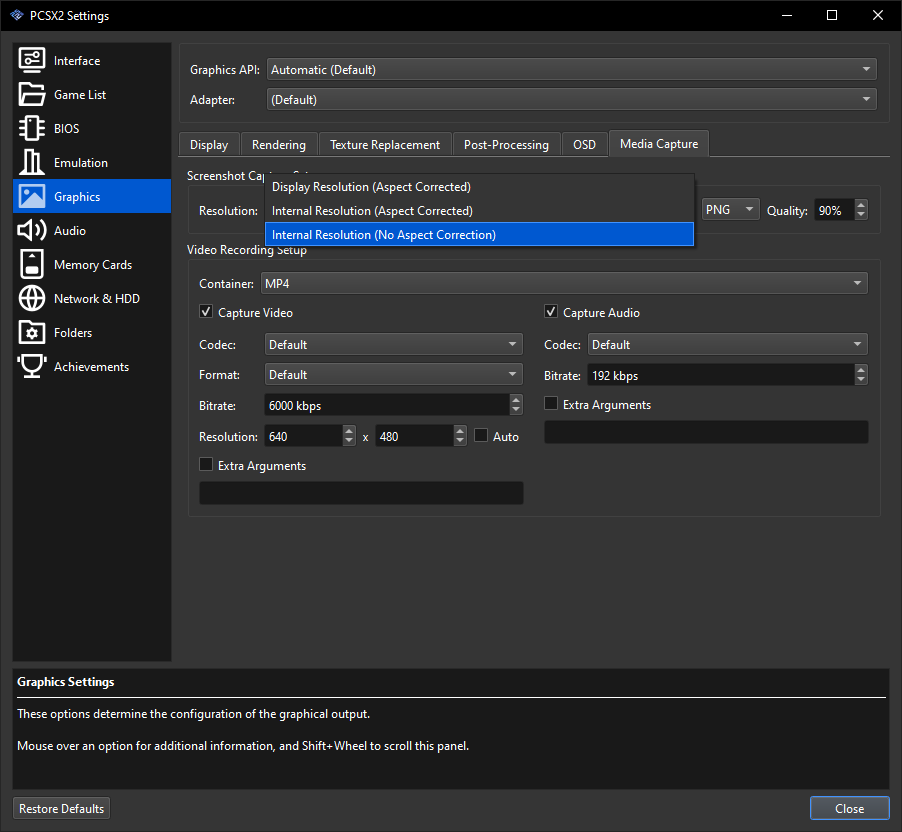The width and height of the screenshot is (902, 832).
Task: Open the video Format dropdown
Action: pos(393,375)
